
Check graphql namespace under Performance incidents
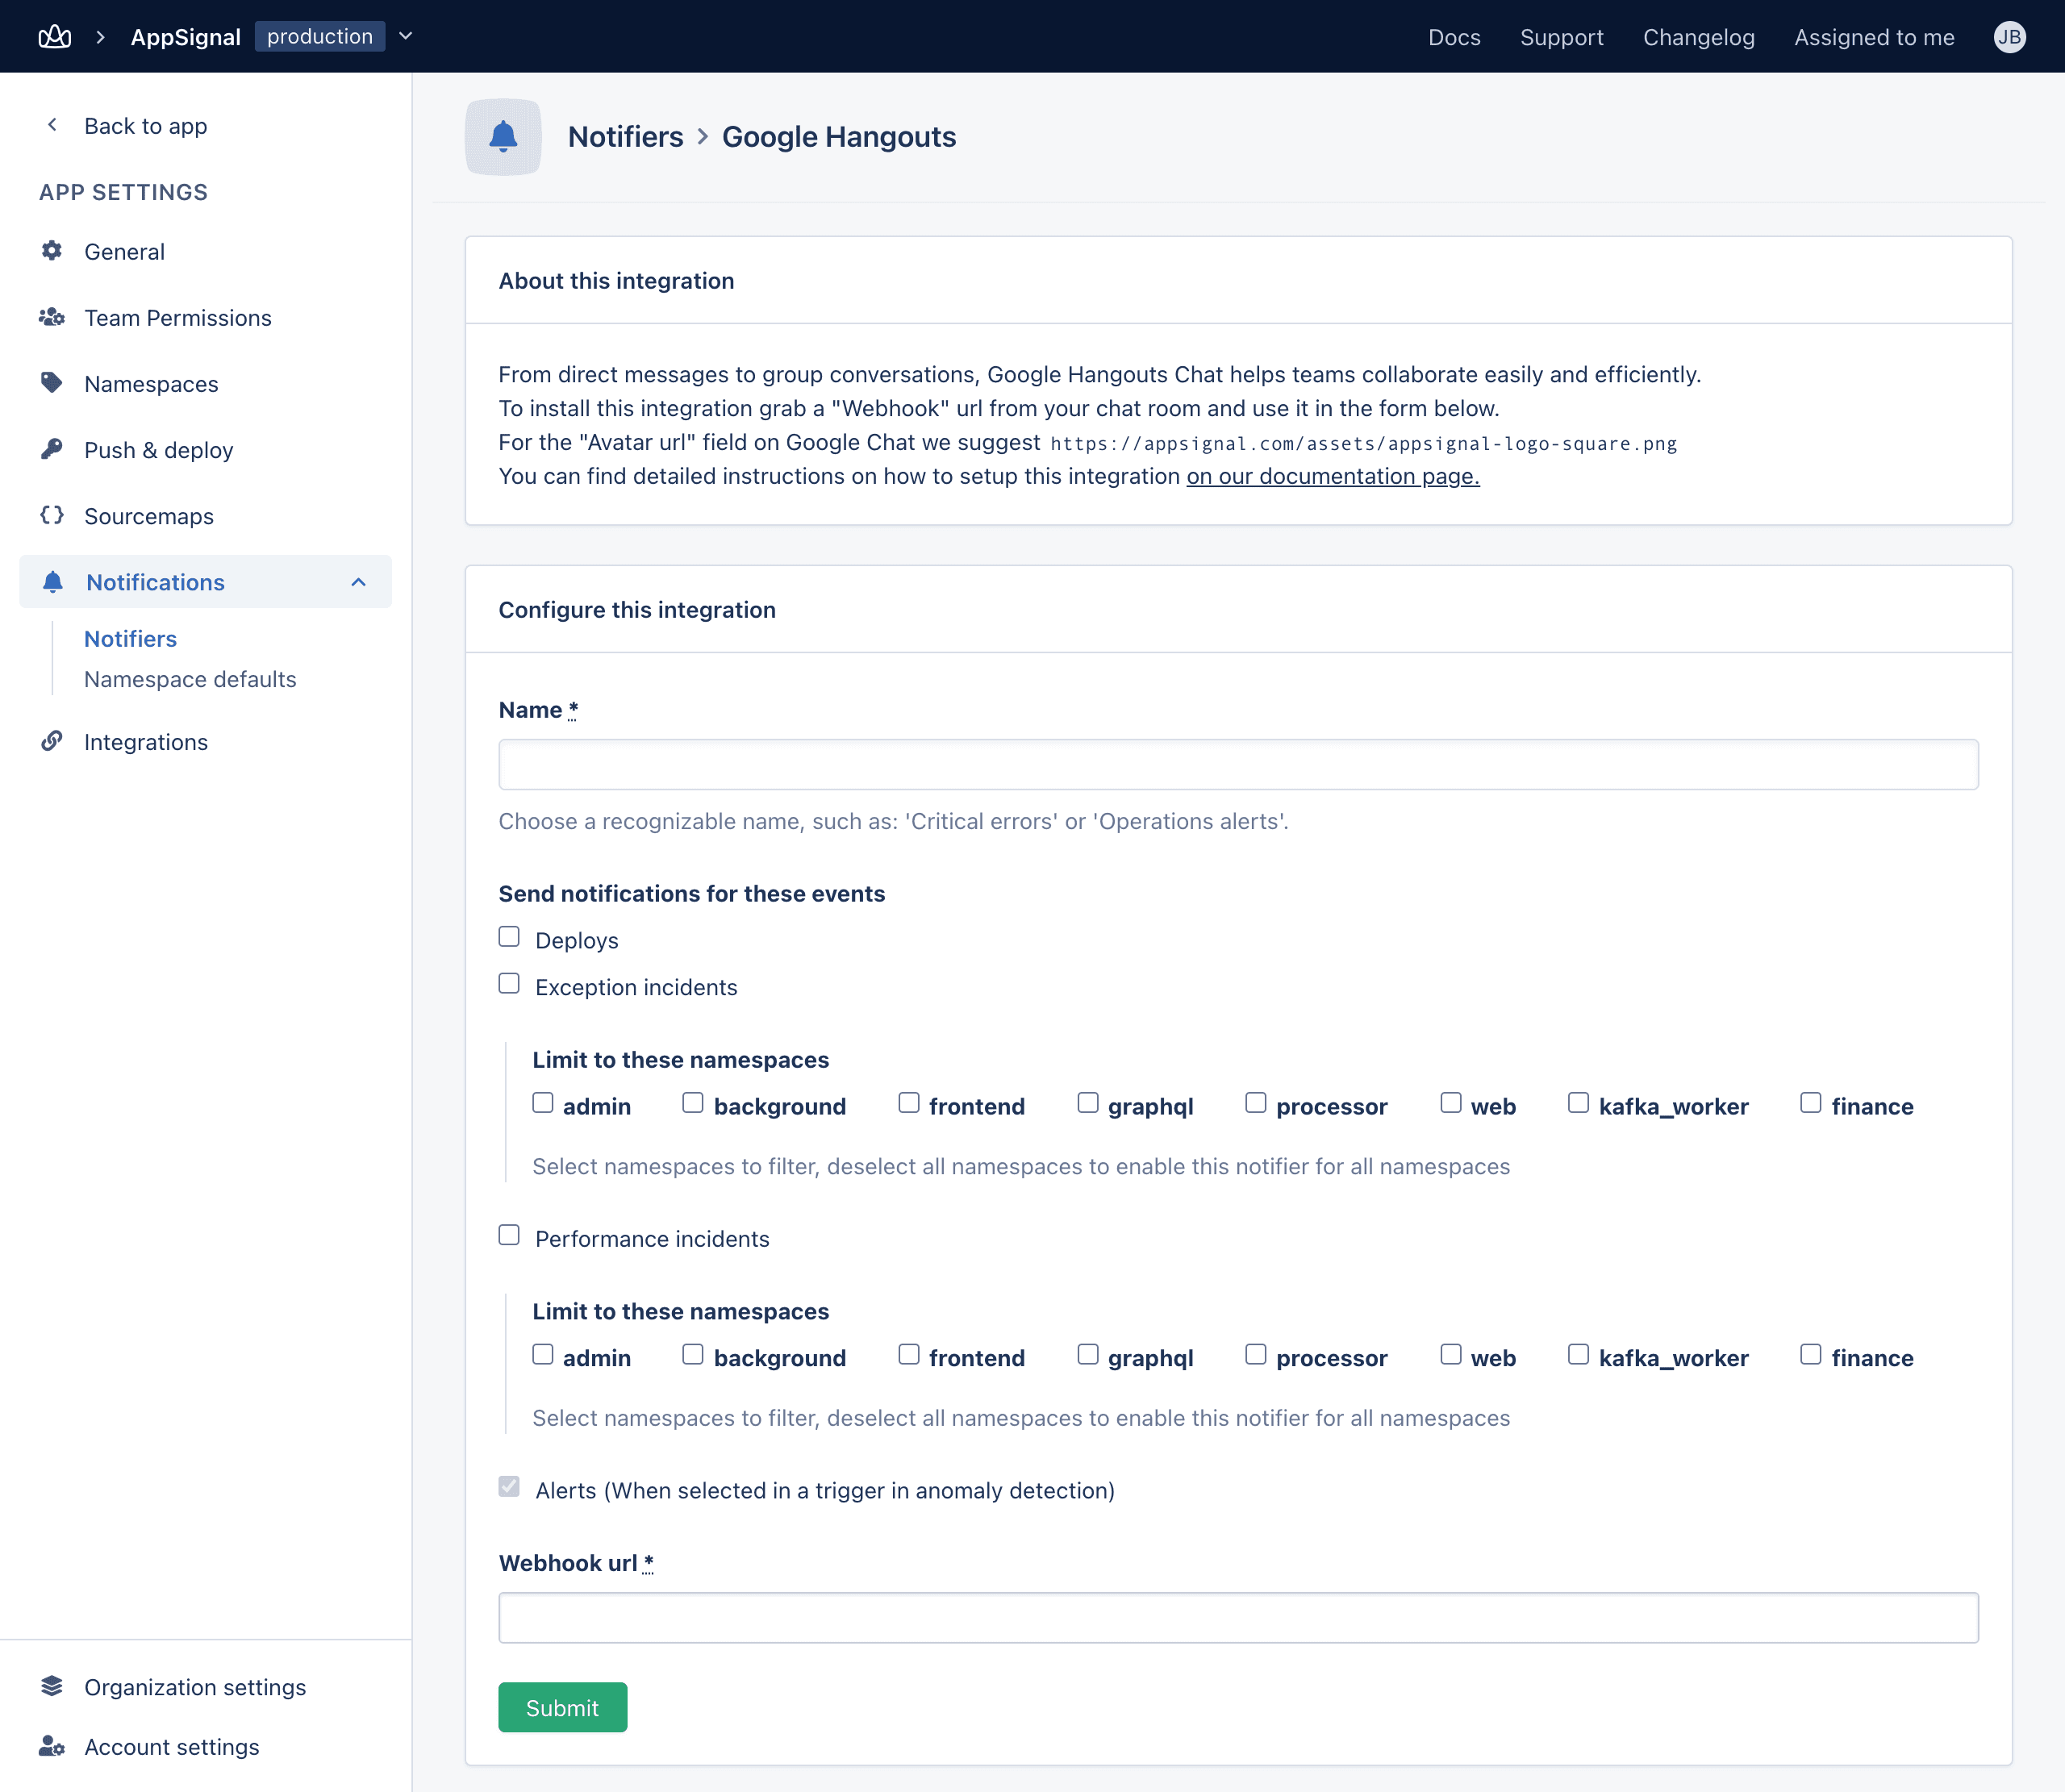(1088, 1355)
